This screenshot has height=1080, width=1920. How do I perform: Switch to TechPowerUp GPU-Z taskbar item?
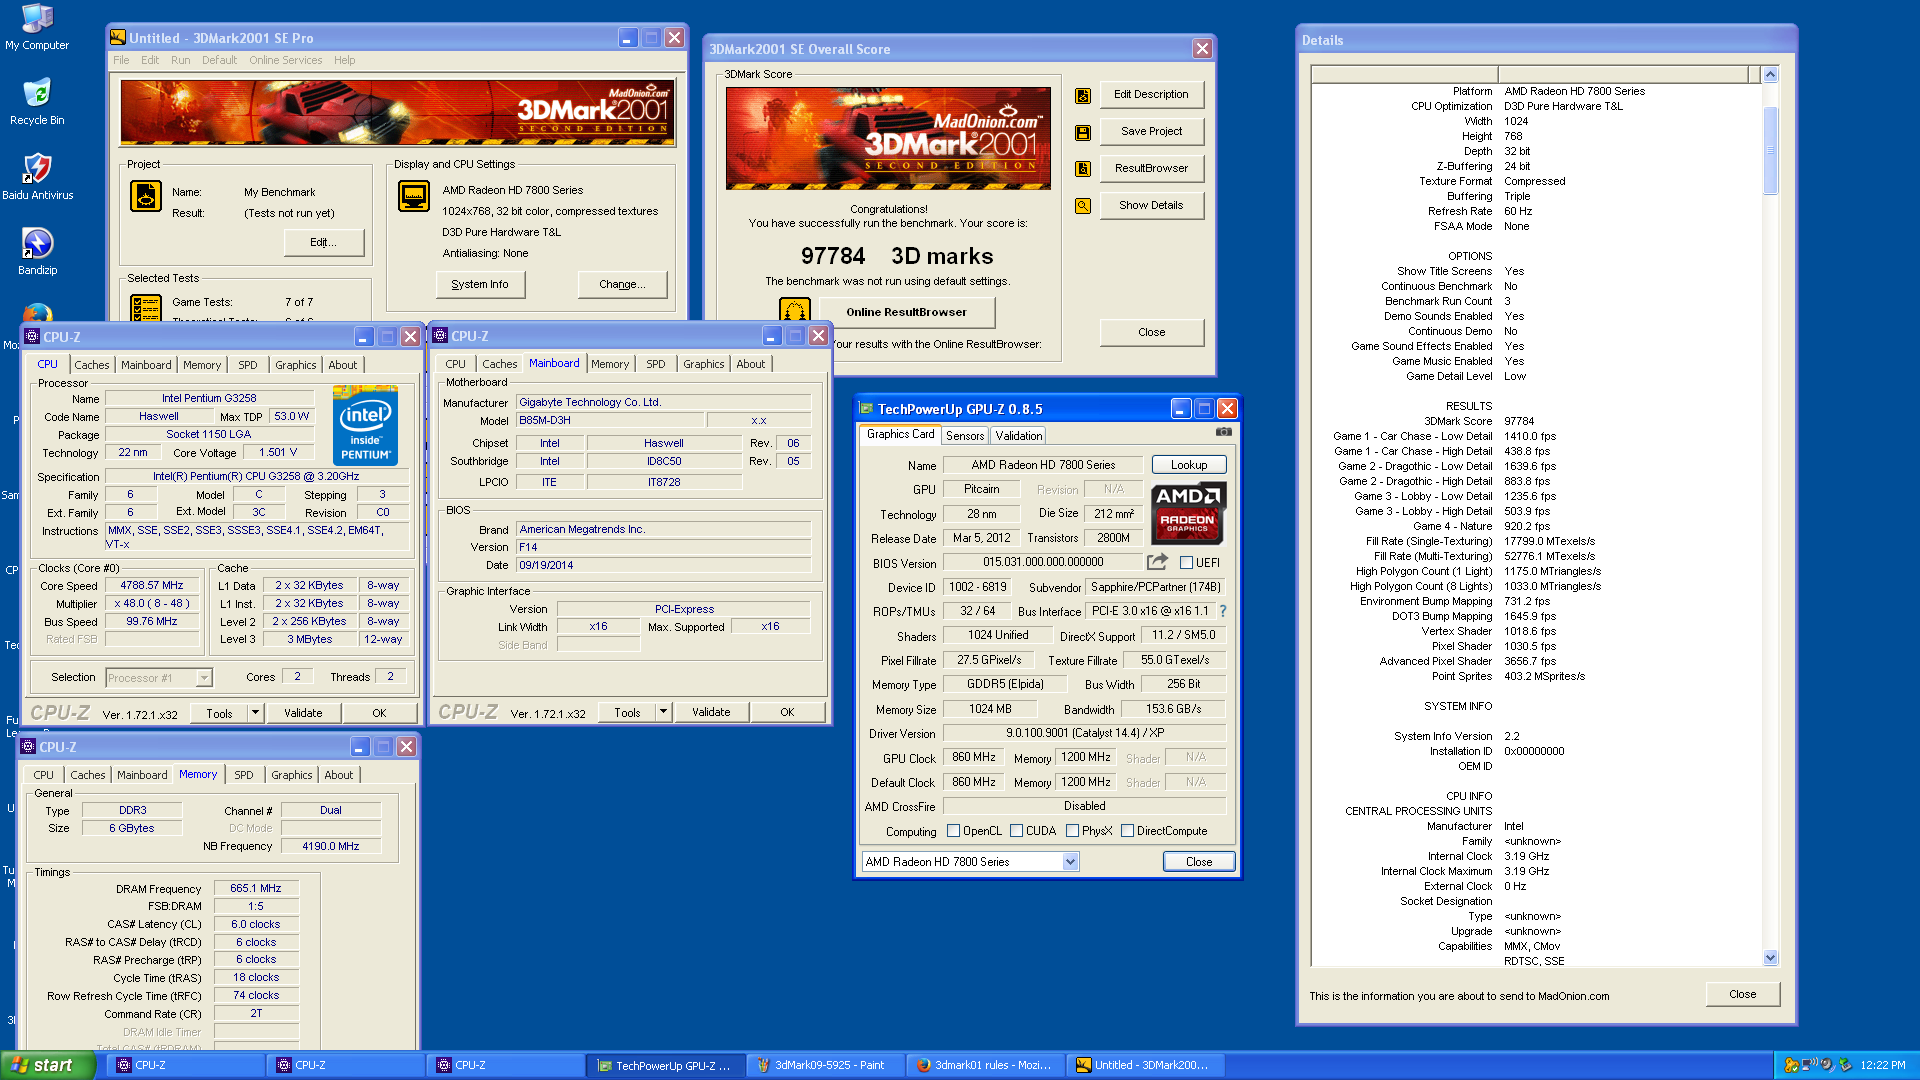pos(666,1065)
